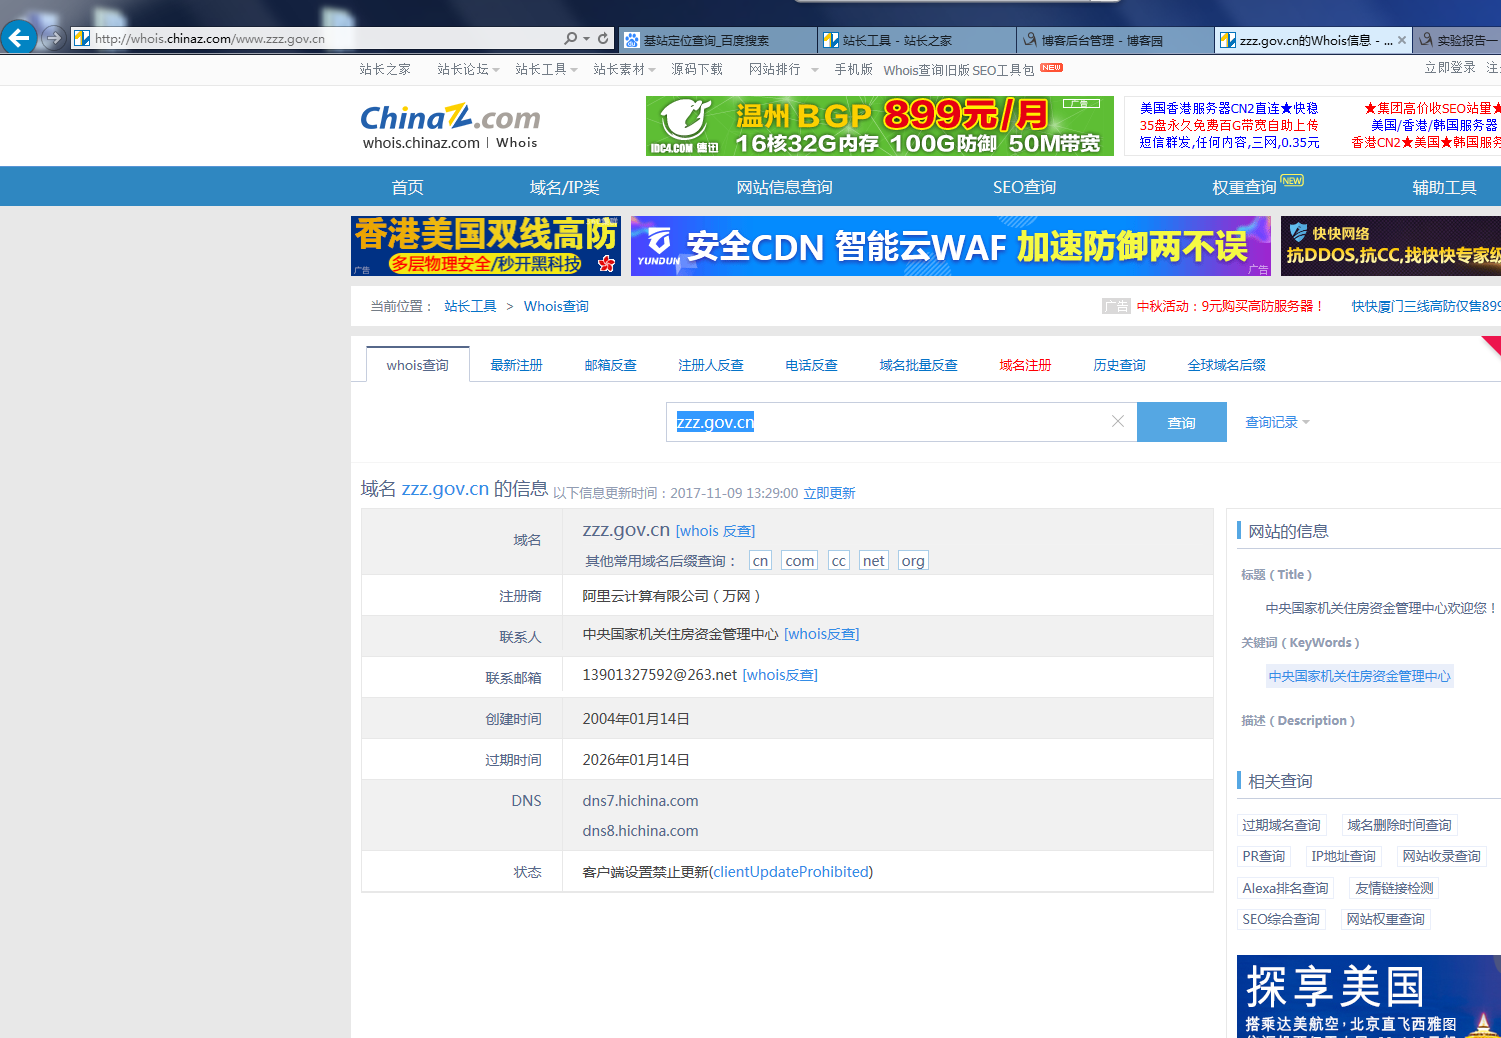
Task: Select the 域名注册 tab
Action: click(1026, 365)
